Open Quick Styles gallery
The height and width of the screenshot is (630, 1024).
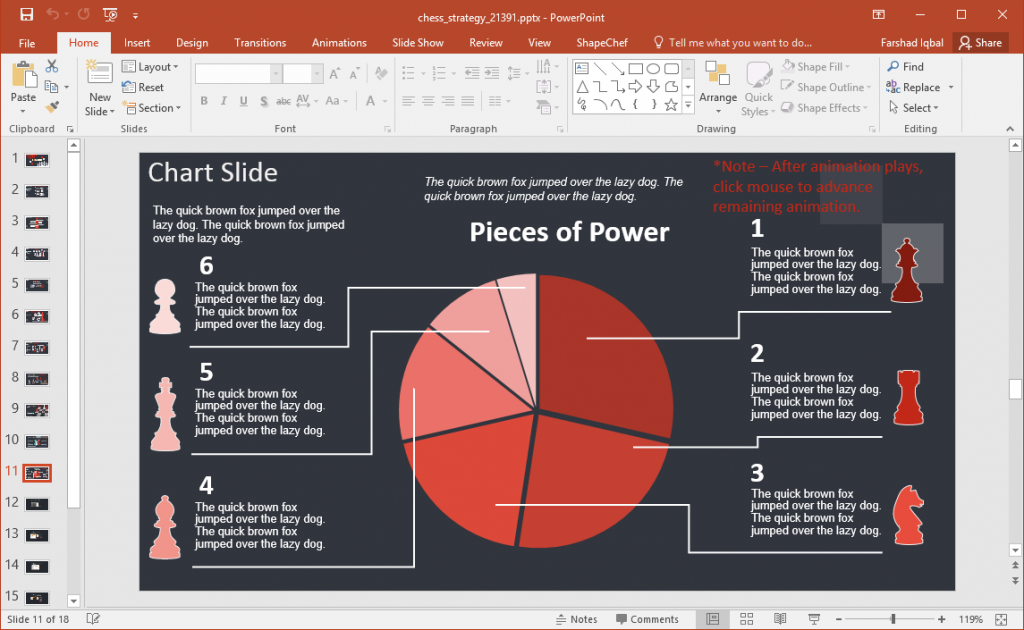(x=758, y=89)
